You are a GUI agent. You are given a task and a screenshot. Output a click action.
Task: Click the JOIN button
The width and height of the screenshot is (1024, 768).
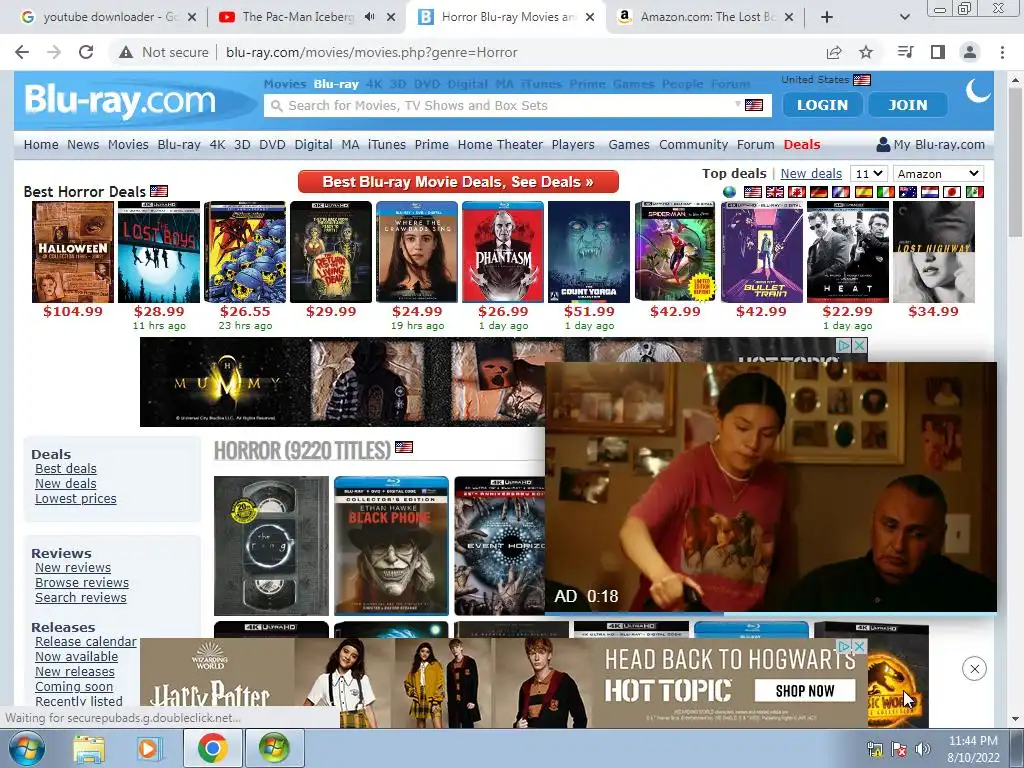(x=907, y=104)
